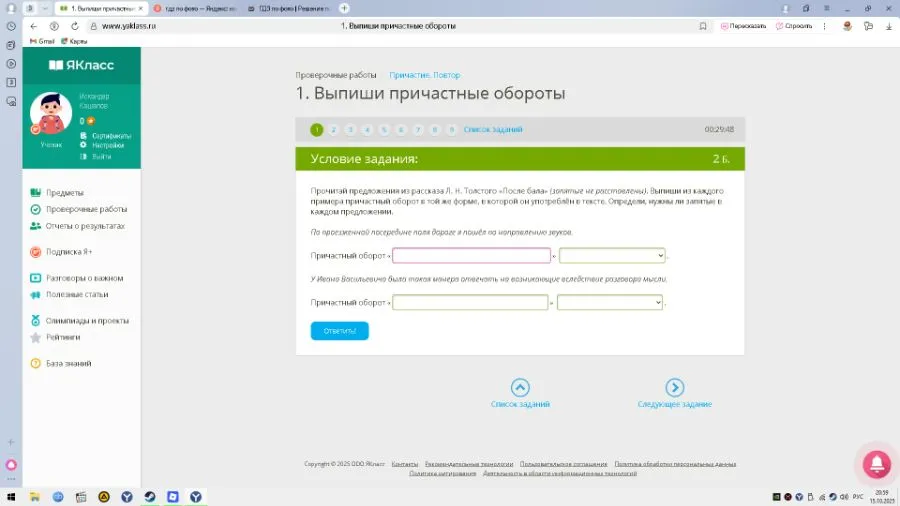Click the База знаний question icon
This screenshot has height=506, width=900.
tap(36, 364)
